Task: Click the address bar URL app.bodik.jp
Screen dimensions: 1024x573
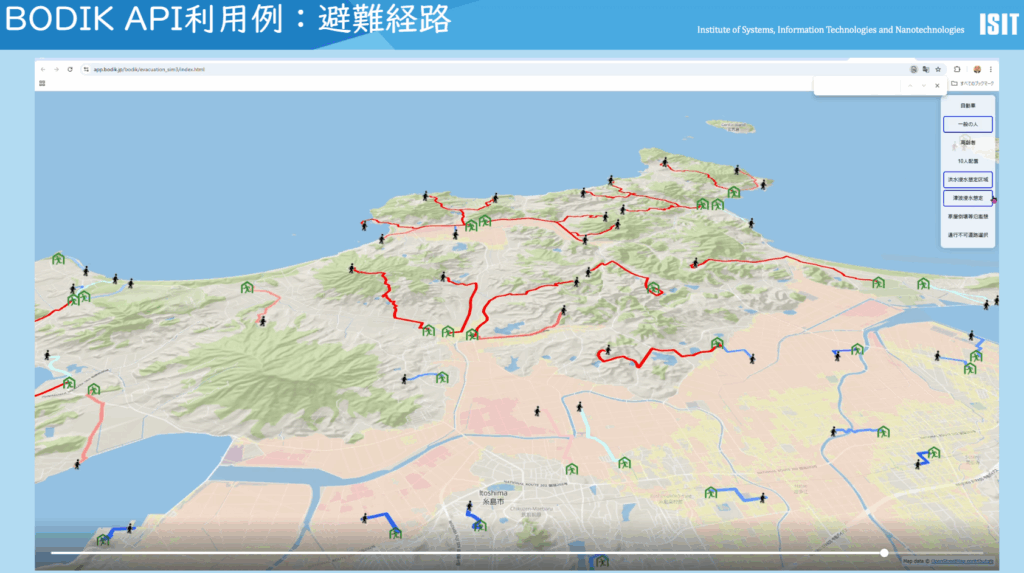Action: coord(149,69)
